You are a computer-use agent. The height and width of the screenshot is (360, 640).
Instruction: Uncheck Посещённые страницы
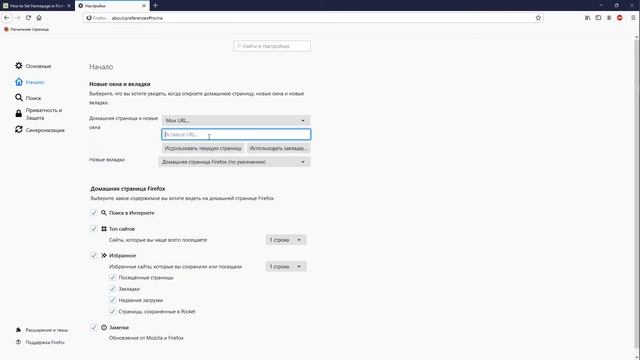click(113, 278)
